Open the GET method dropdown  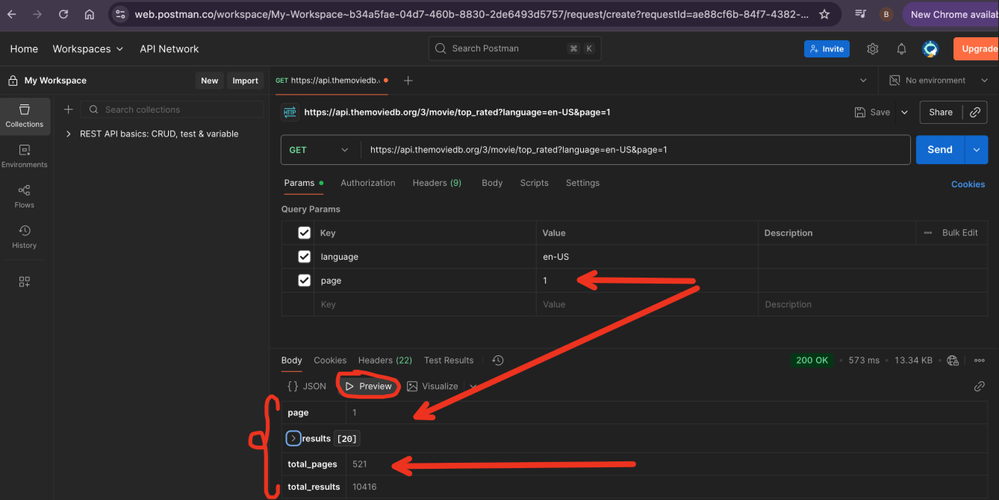[319, 150]
